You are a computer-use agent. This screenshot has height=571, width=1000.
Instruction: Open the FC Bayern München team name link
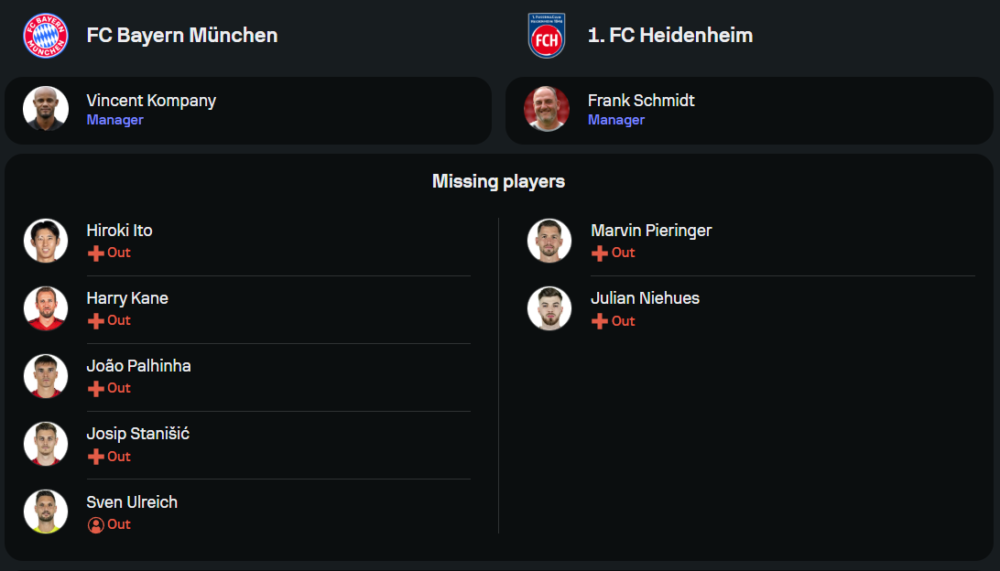coord(182,36)
